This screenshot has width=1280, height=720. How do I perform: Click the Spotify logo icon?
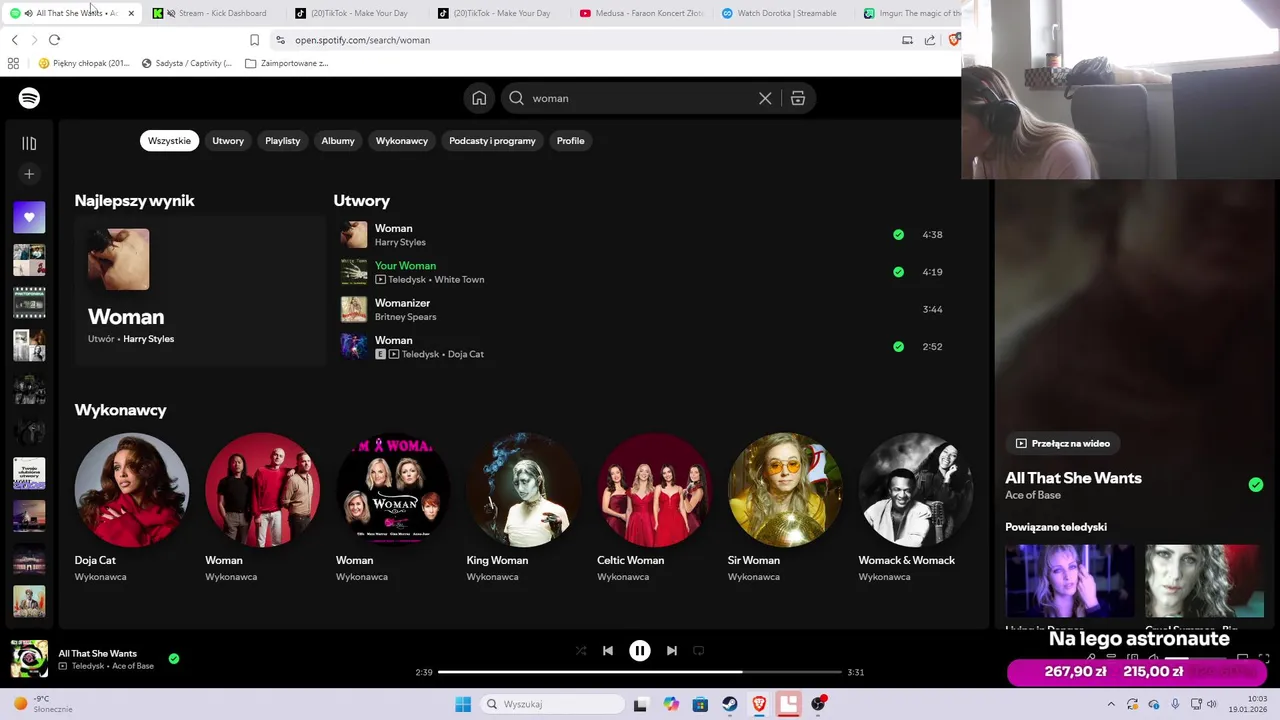(x=29, y=98)
